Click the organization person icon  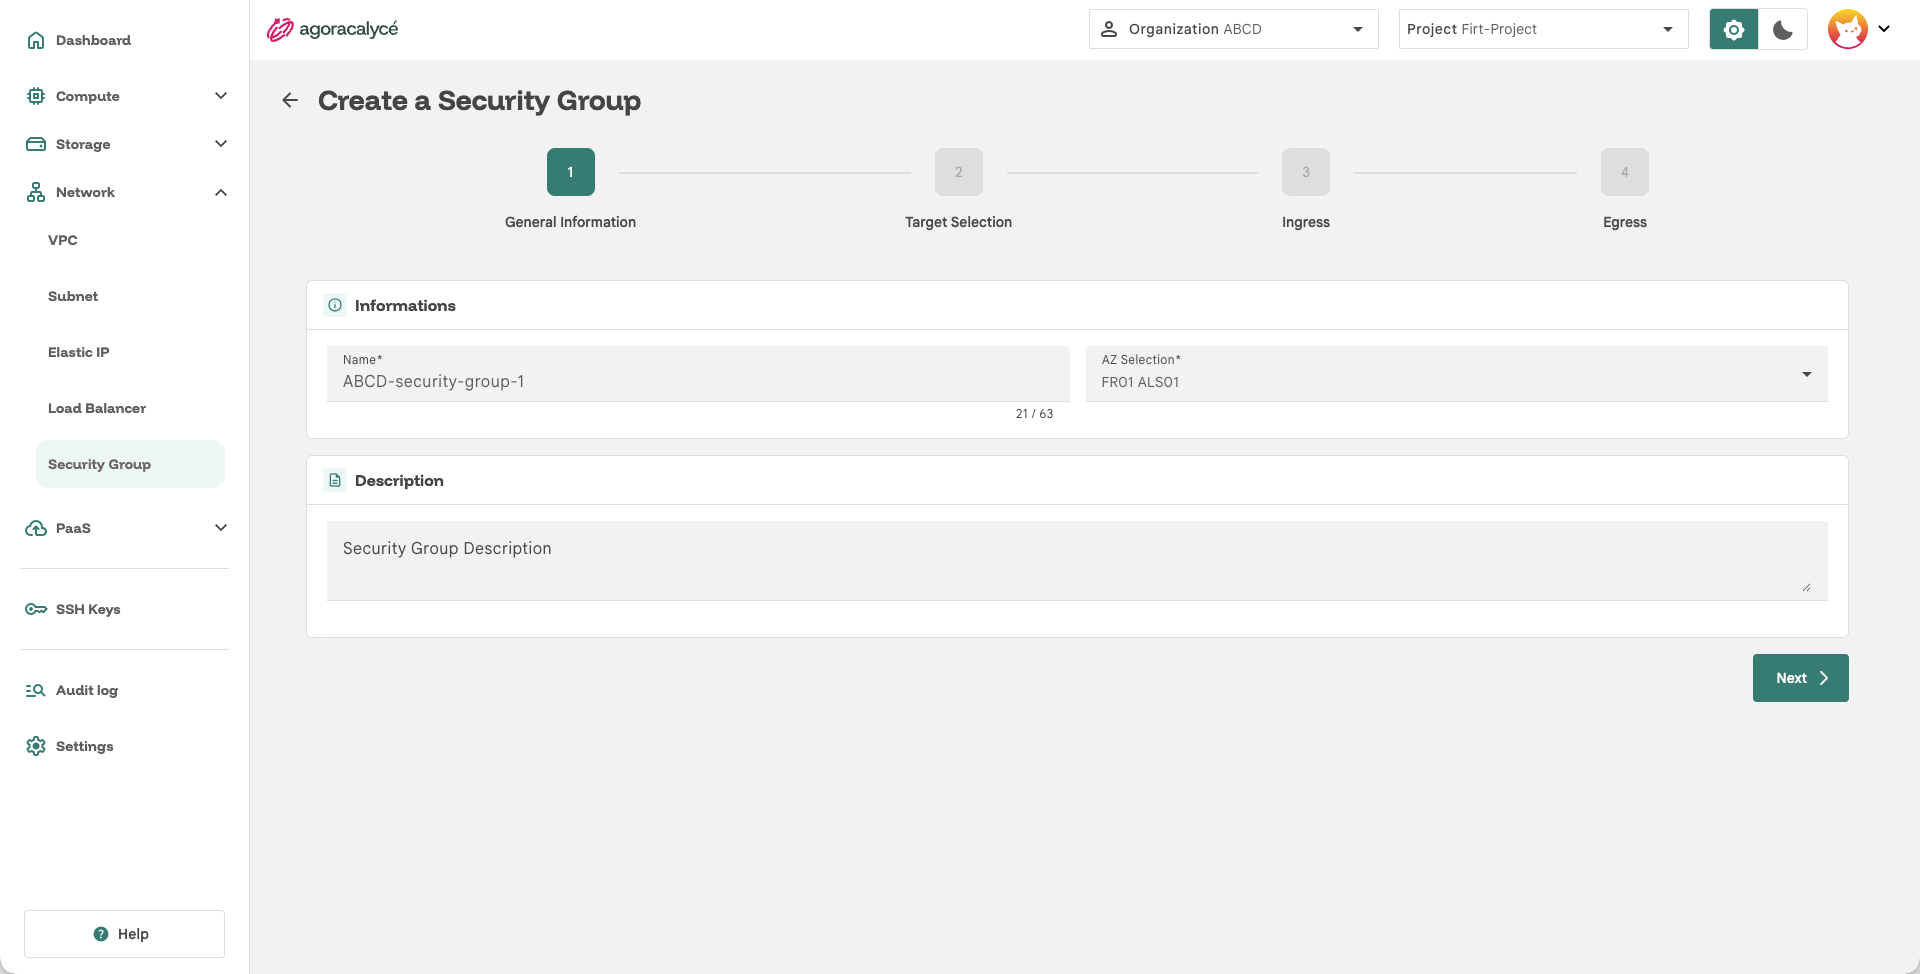1109,29
